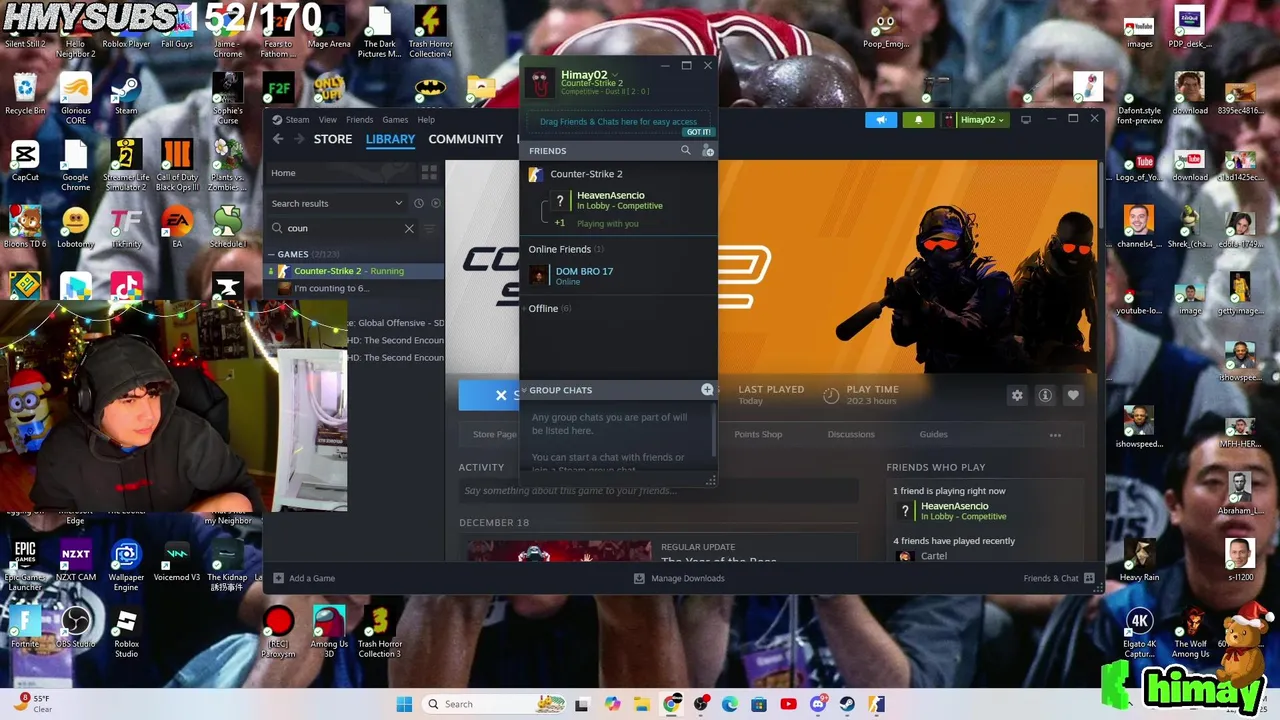The image size is (1280, 720).
Task: Select the CapCut desktop icon
Action: tap(25, 162)
